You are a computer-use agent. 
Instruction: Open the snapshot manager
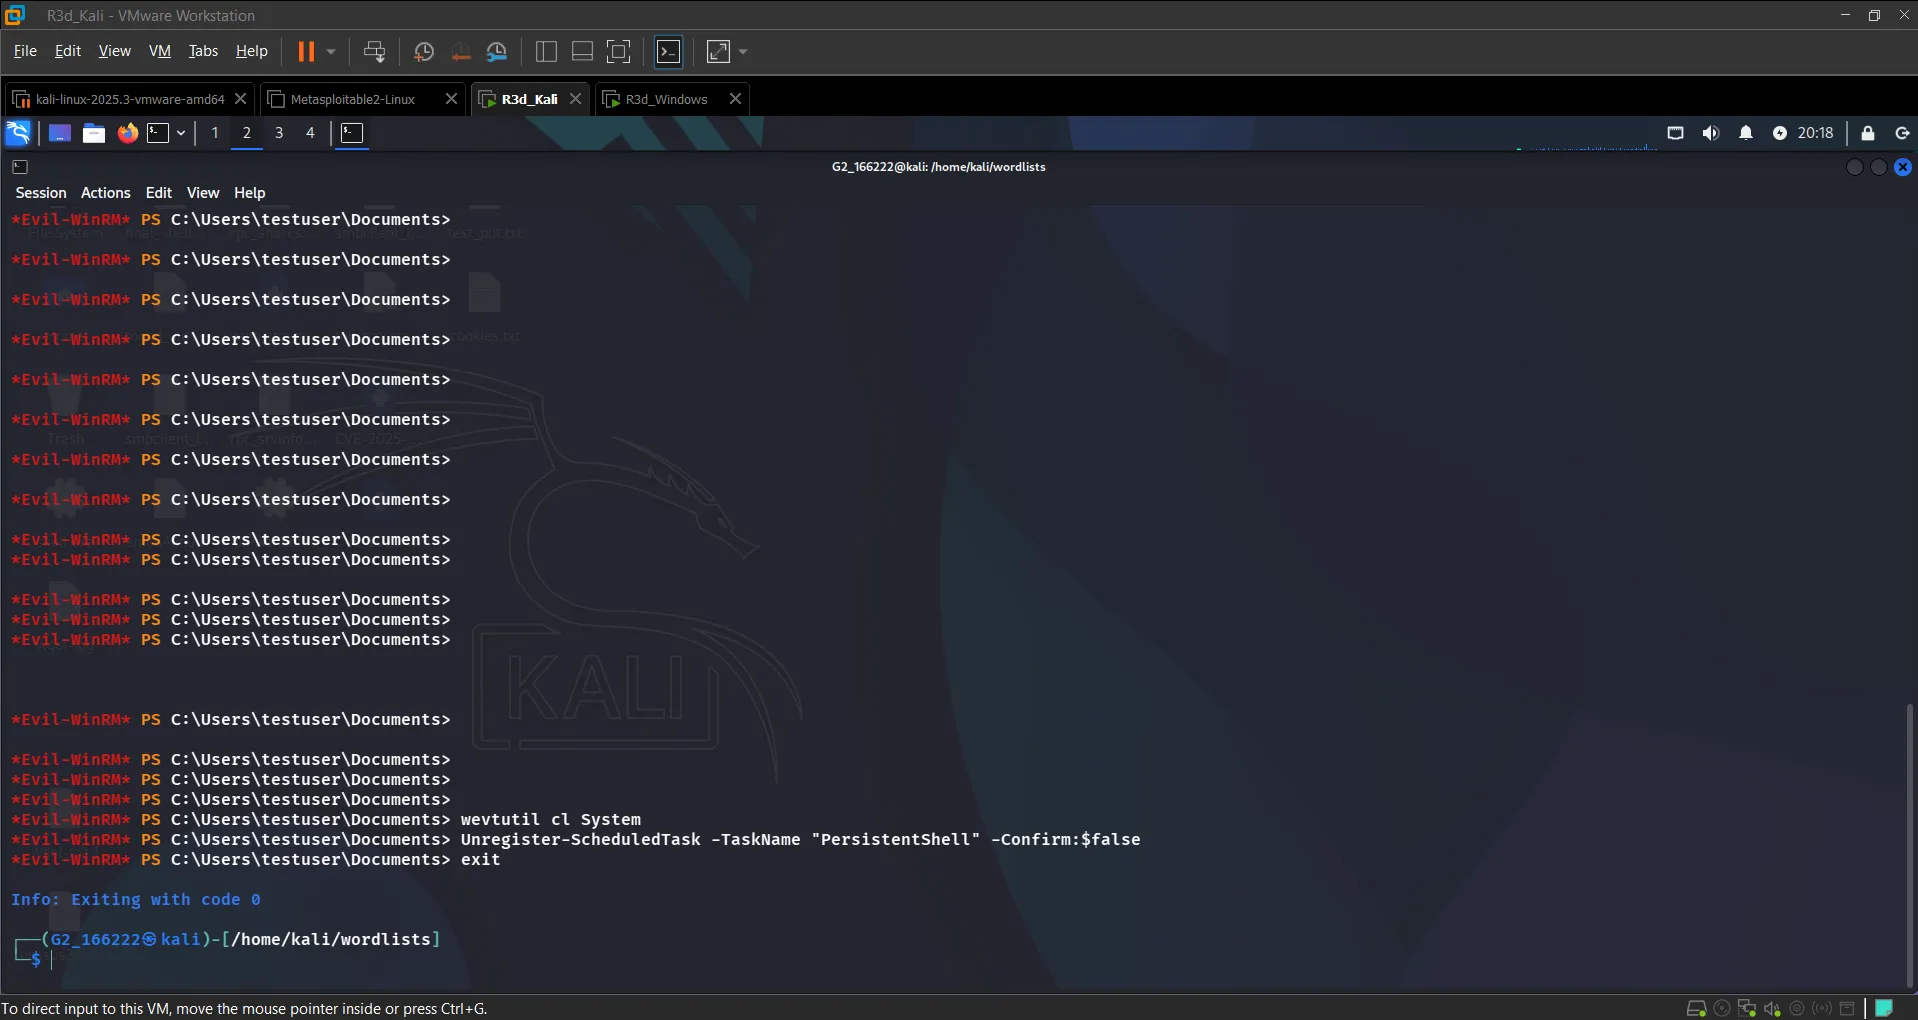coord(497,51)
